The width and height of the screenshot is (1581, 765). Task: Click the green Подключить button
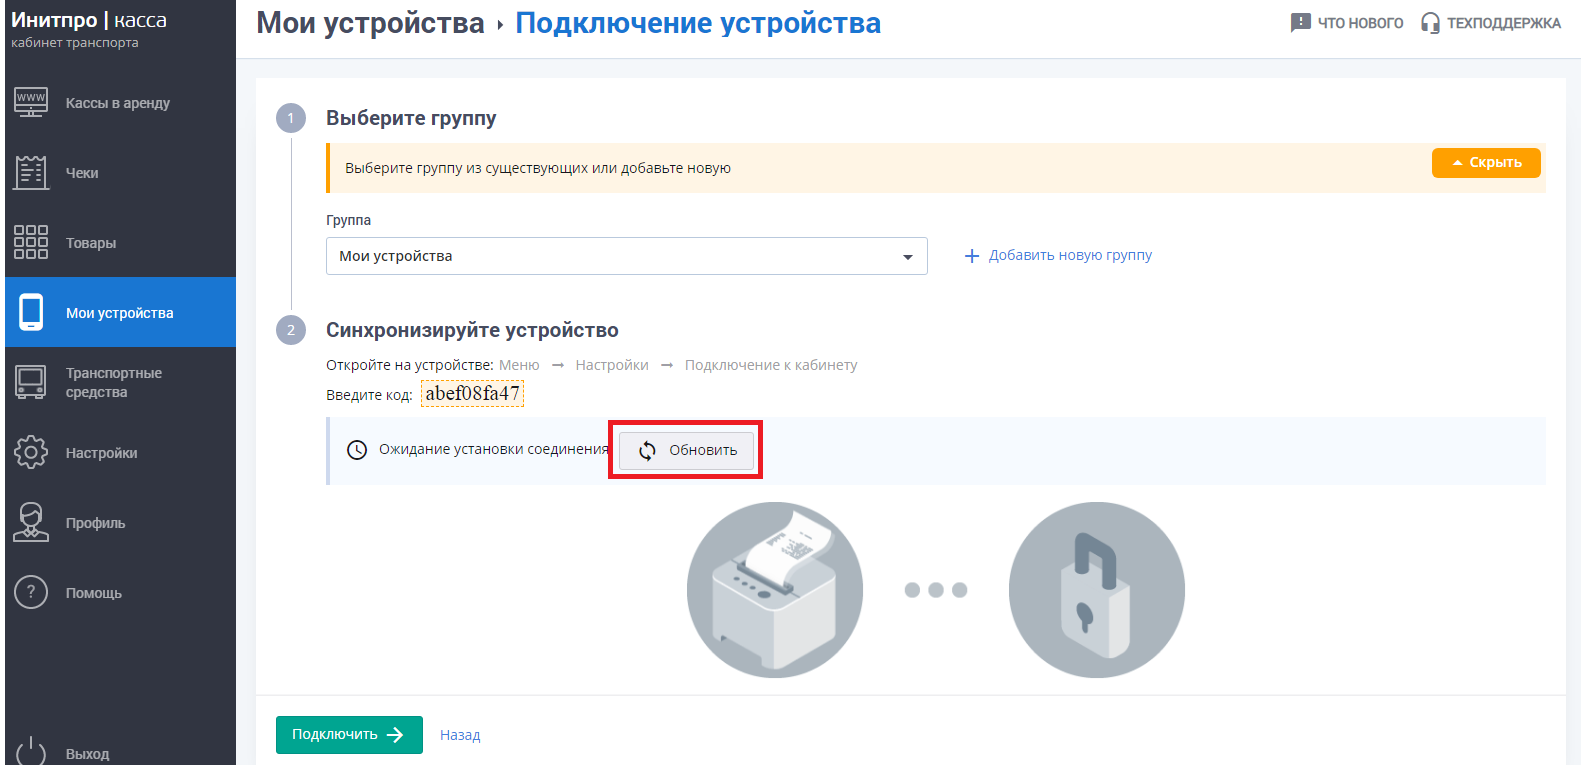coord(349,735)
